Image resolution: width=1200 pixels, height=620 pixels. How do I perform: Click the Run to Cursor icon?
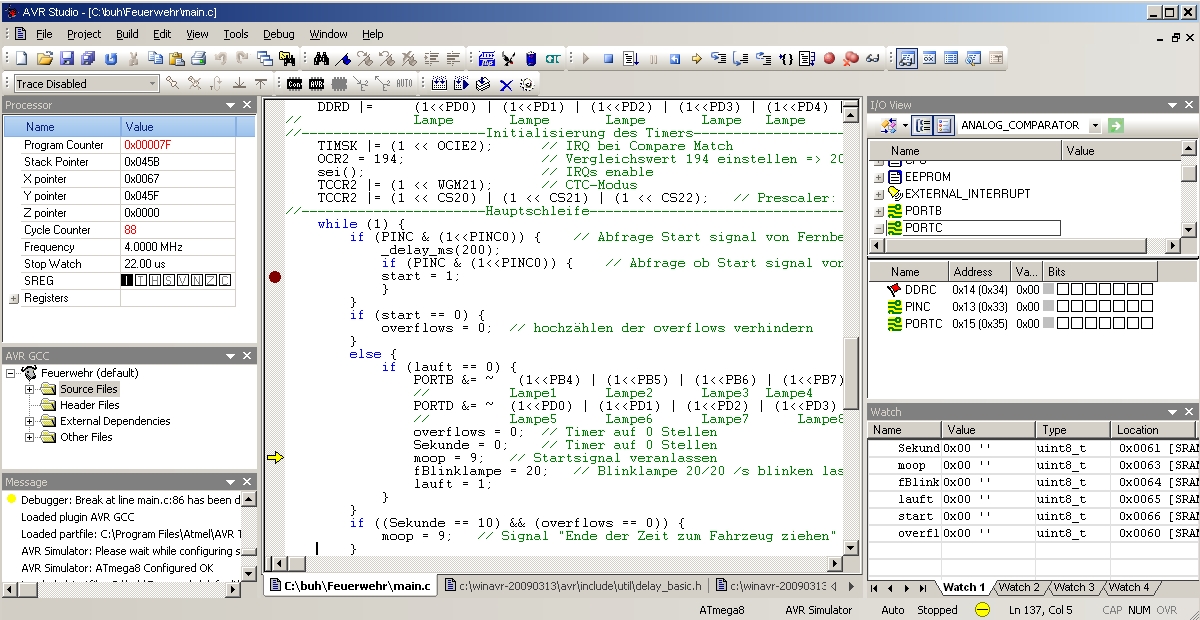click(786, 59)
